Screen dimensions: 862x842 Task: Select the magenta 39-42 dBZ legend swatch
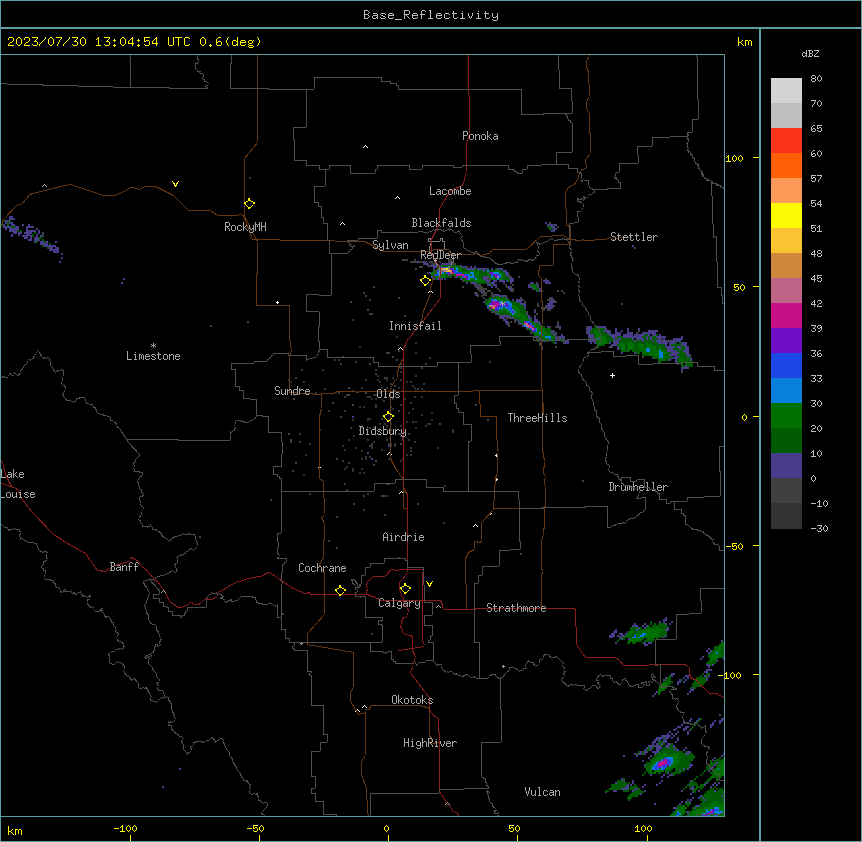click(x=786, y=315)
